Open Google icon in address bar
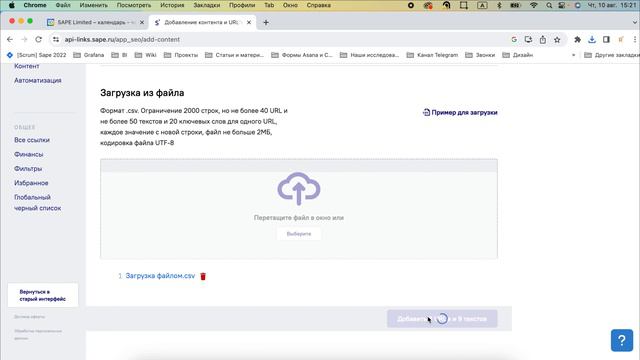 tap(514, 40)
